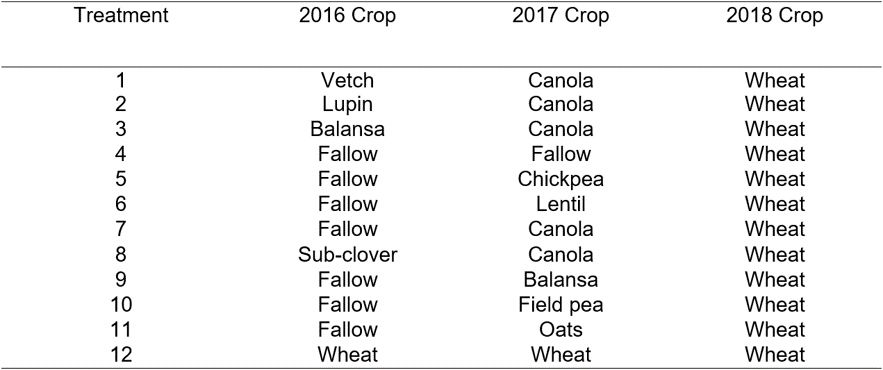This screenshot has height=370, width=883.
Task: Click the Treatment column header
Action: point(121,16)
